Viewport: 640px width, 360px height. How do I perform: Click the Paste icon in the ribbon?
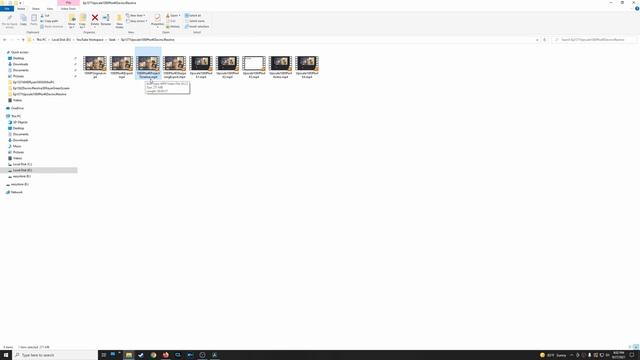pos(34,18)
